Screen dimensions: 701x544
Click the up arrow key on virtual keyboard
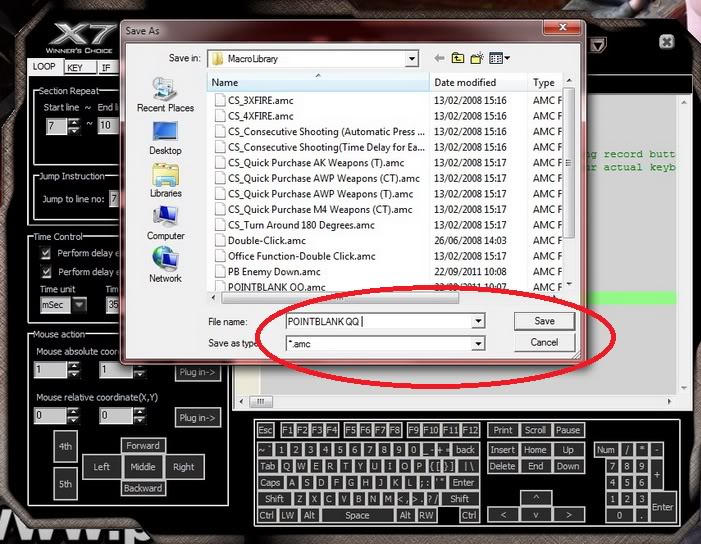click(x=536, y=497)
